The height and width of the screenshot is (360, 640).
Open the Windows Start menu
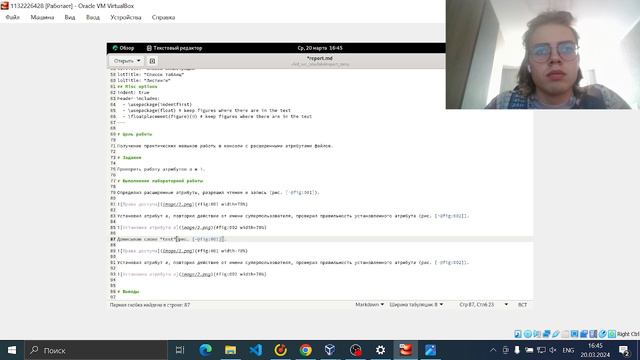(12, 350)
